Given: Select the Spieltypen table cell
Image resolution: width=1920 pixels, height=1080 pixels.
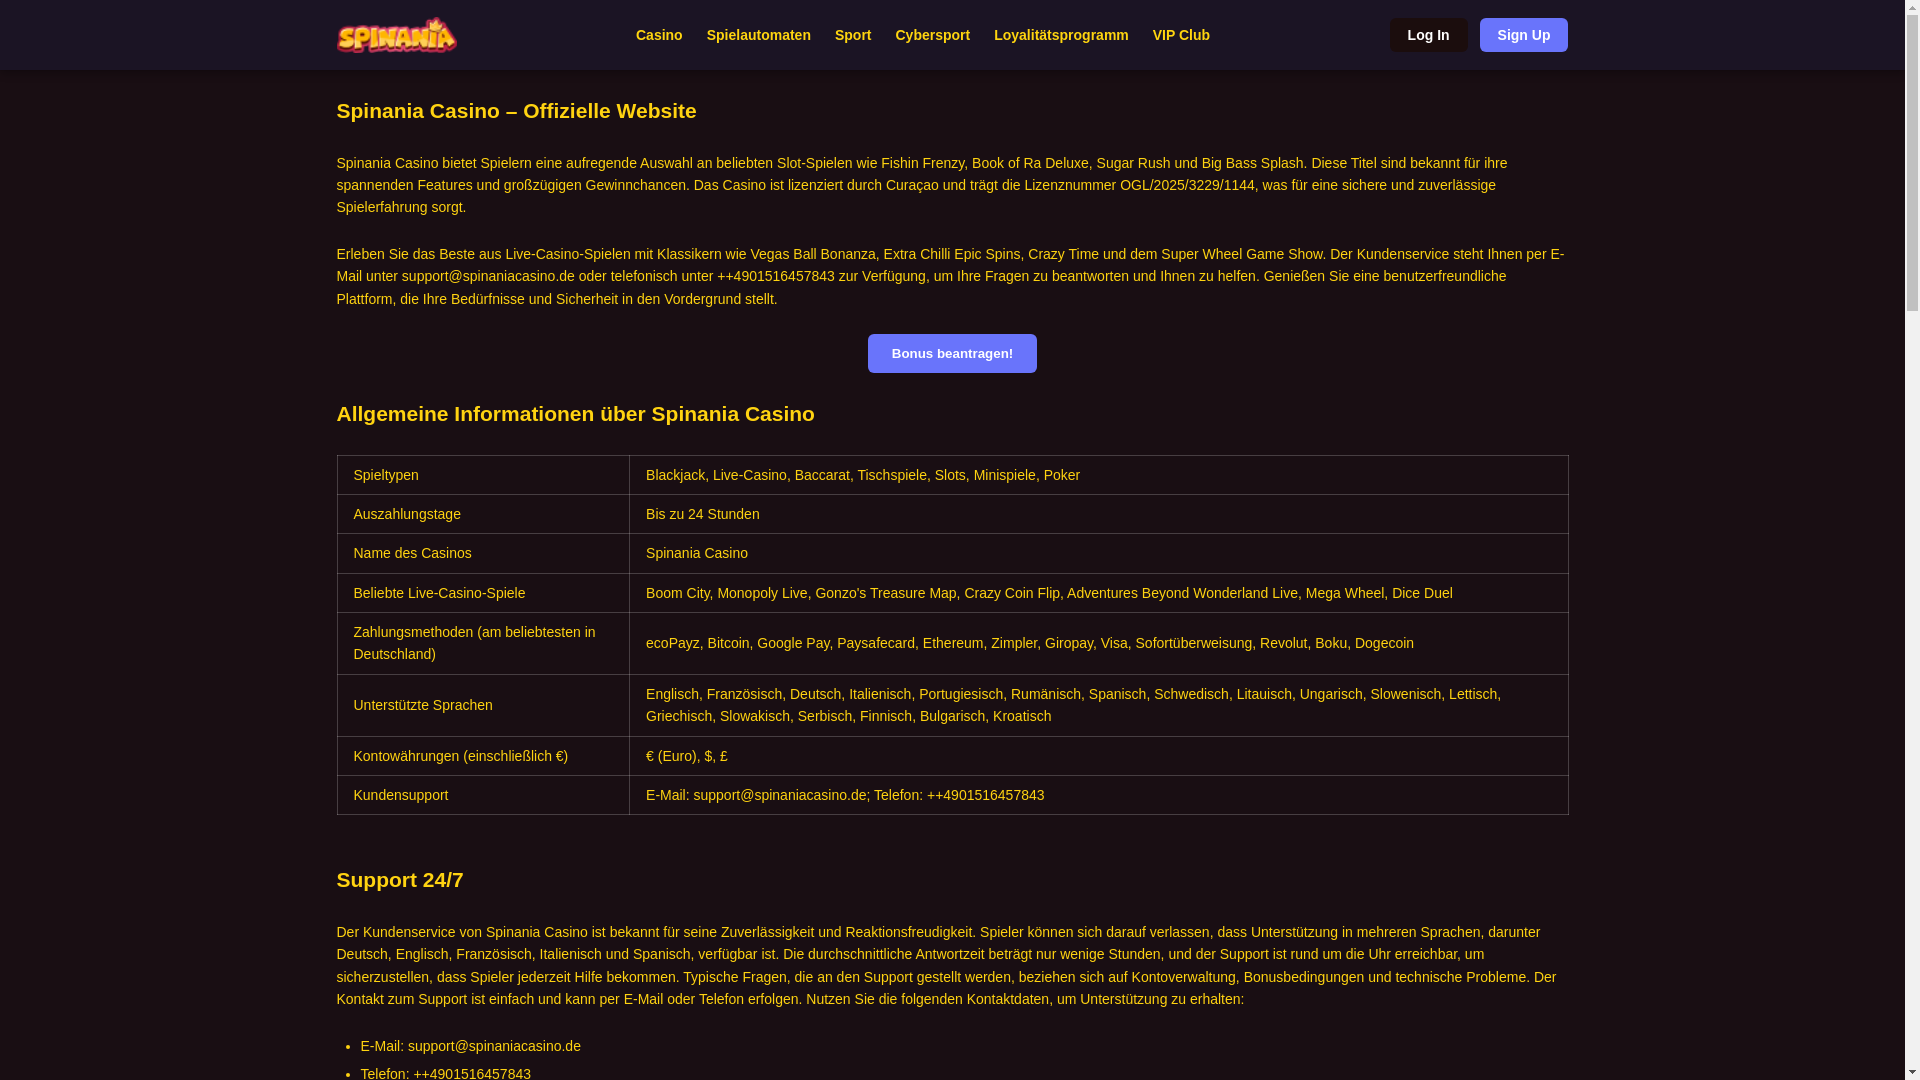Looking at the screenshot, I should tap(483, 475).
